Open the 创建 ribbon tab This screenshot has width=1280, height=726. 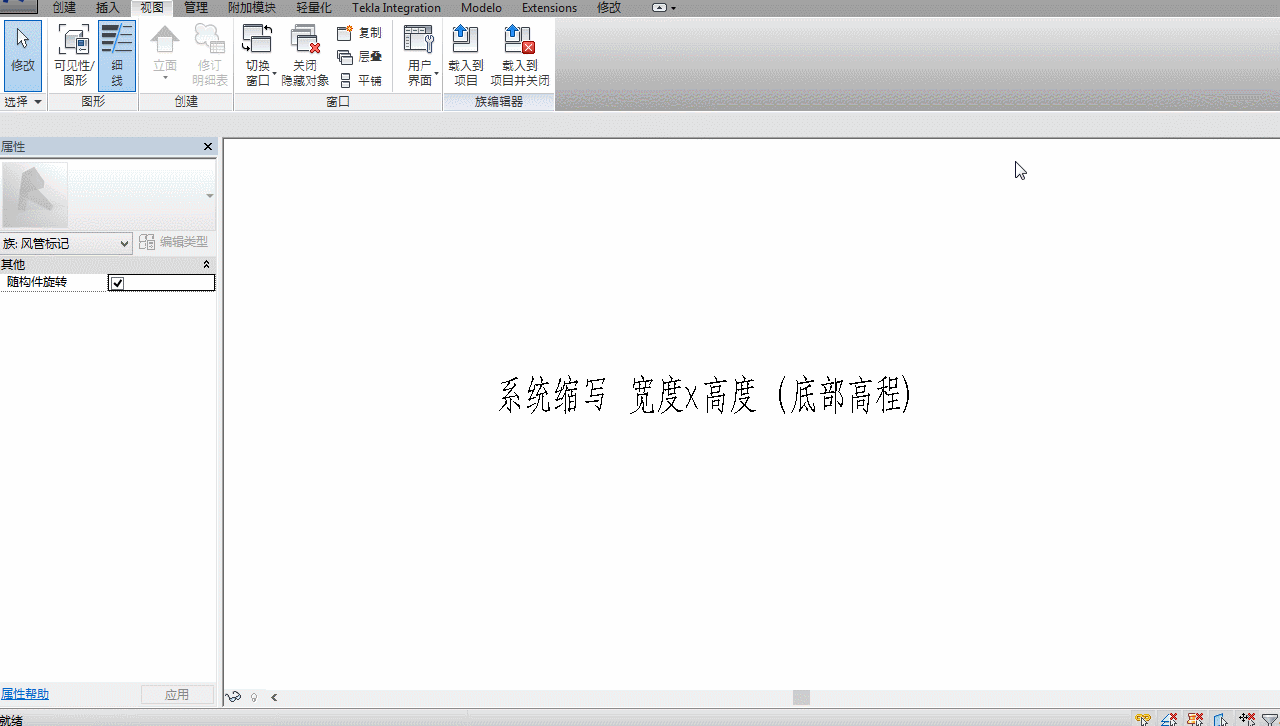click(64, 8)
